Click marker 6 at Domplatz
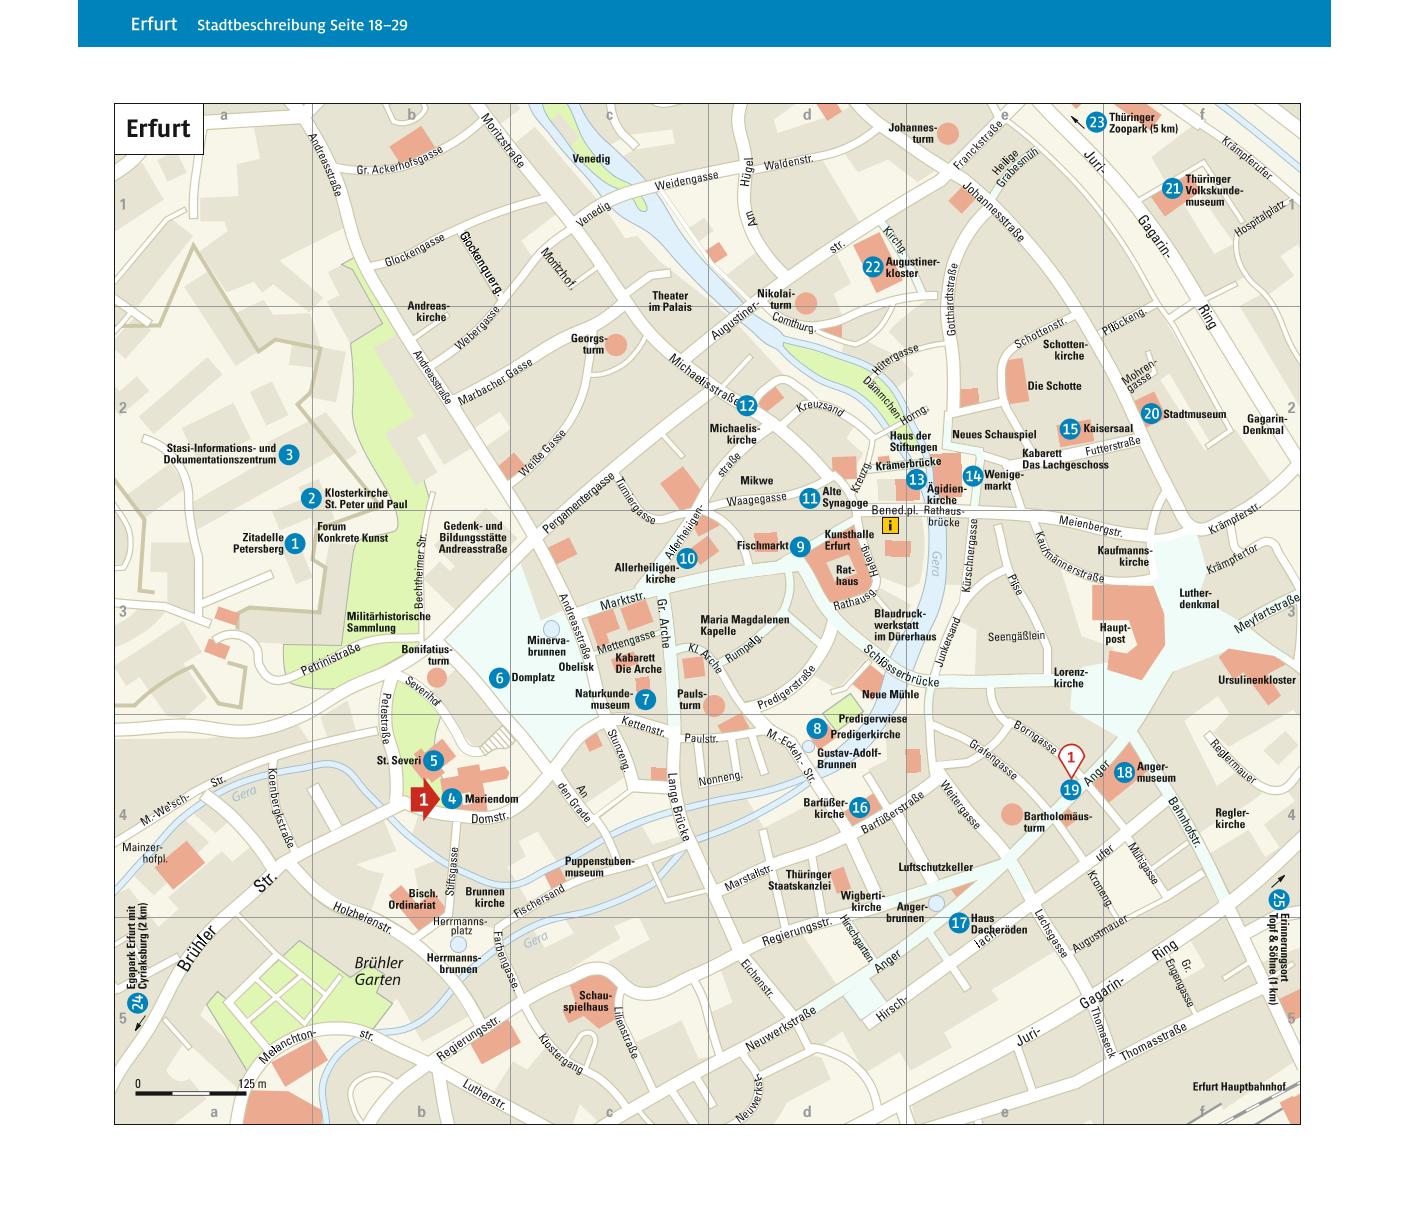This screenshot has width=1417, height=1210. (x=499, y=678)
